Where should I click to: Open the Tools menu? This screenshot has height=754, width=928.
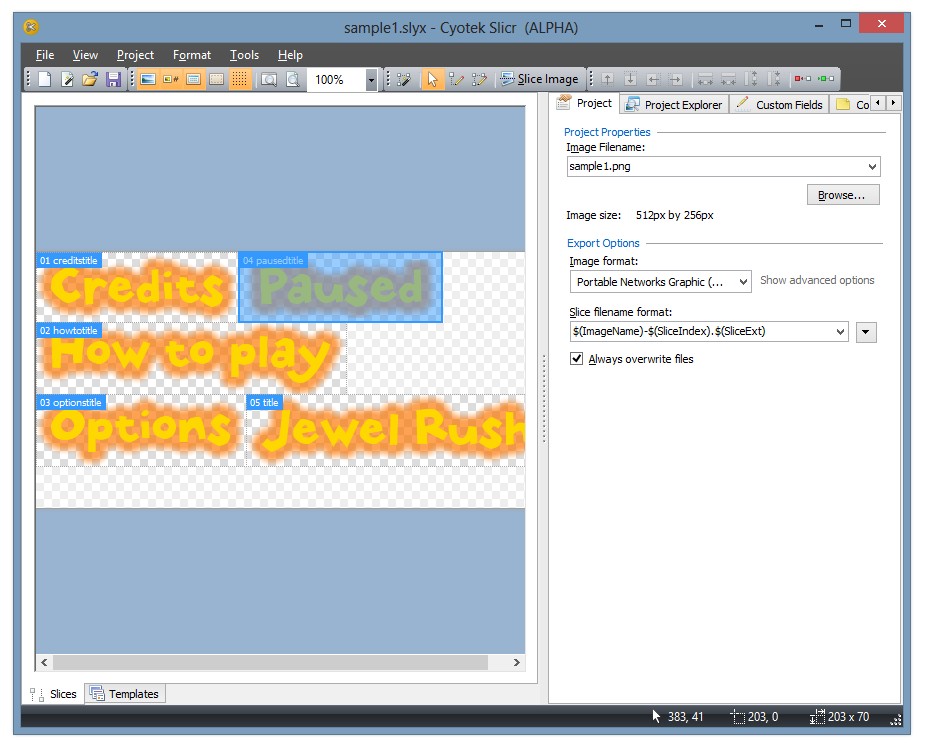[x=244, y=55]
